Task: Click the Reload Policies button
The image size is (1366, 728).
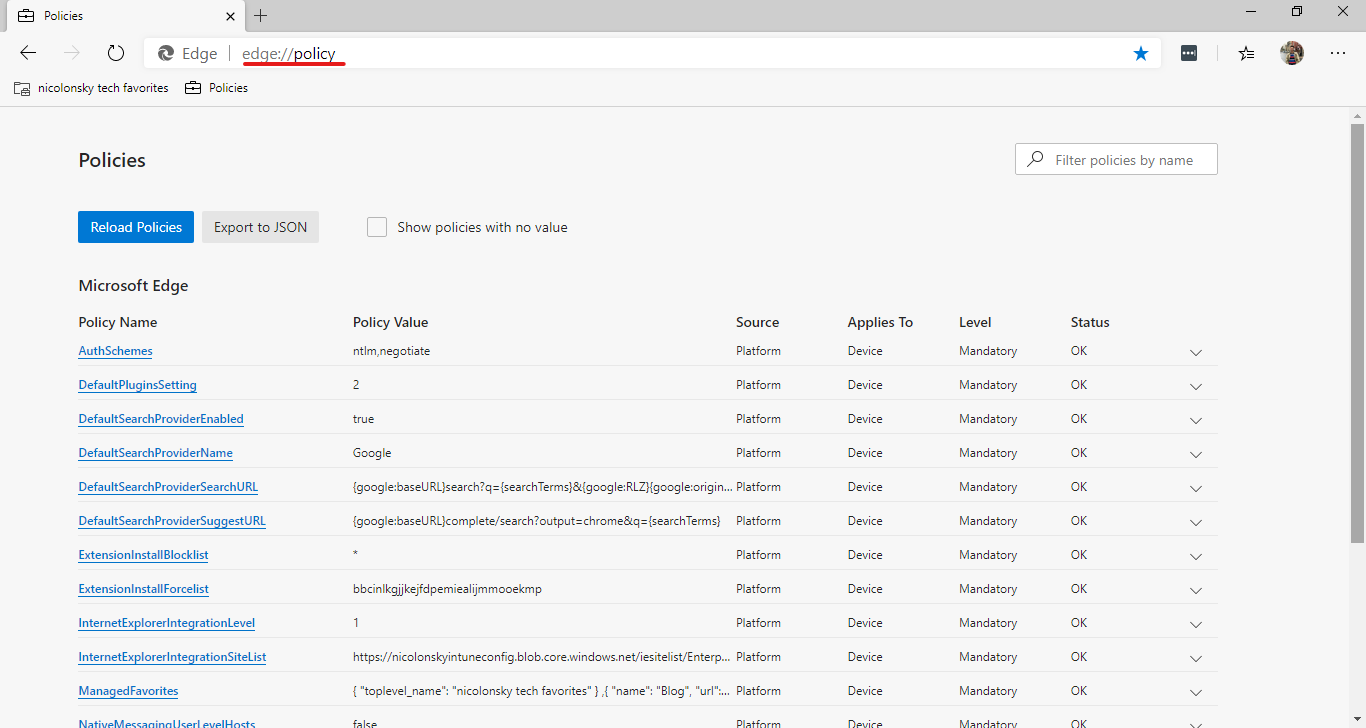Action: [x=136, y=227]
